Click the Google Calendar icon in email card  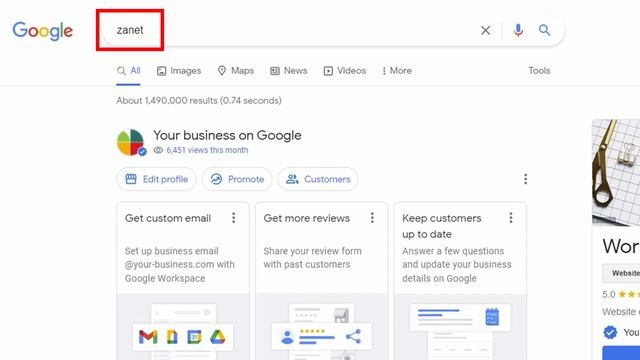coord(194,337)
